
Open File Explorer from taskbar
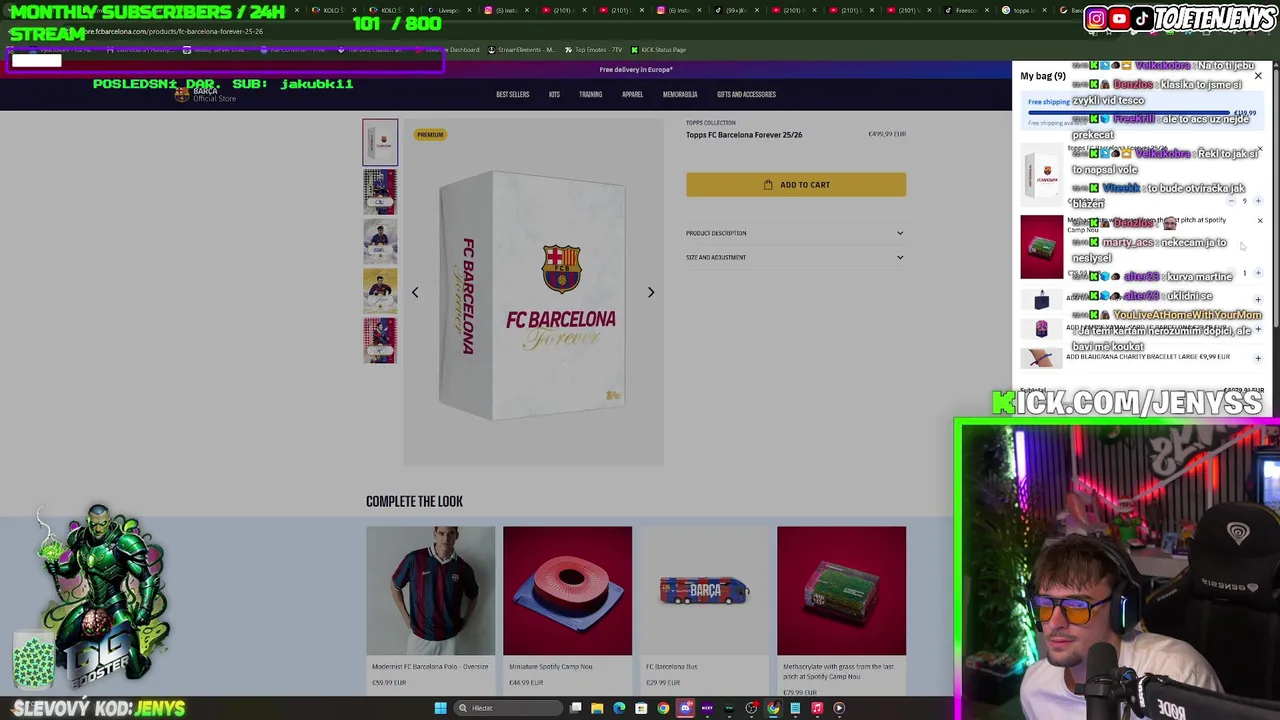[x=597, y=708]
